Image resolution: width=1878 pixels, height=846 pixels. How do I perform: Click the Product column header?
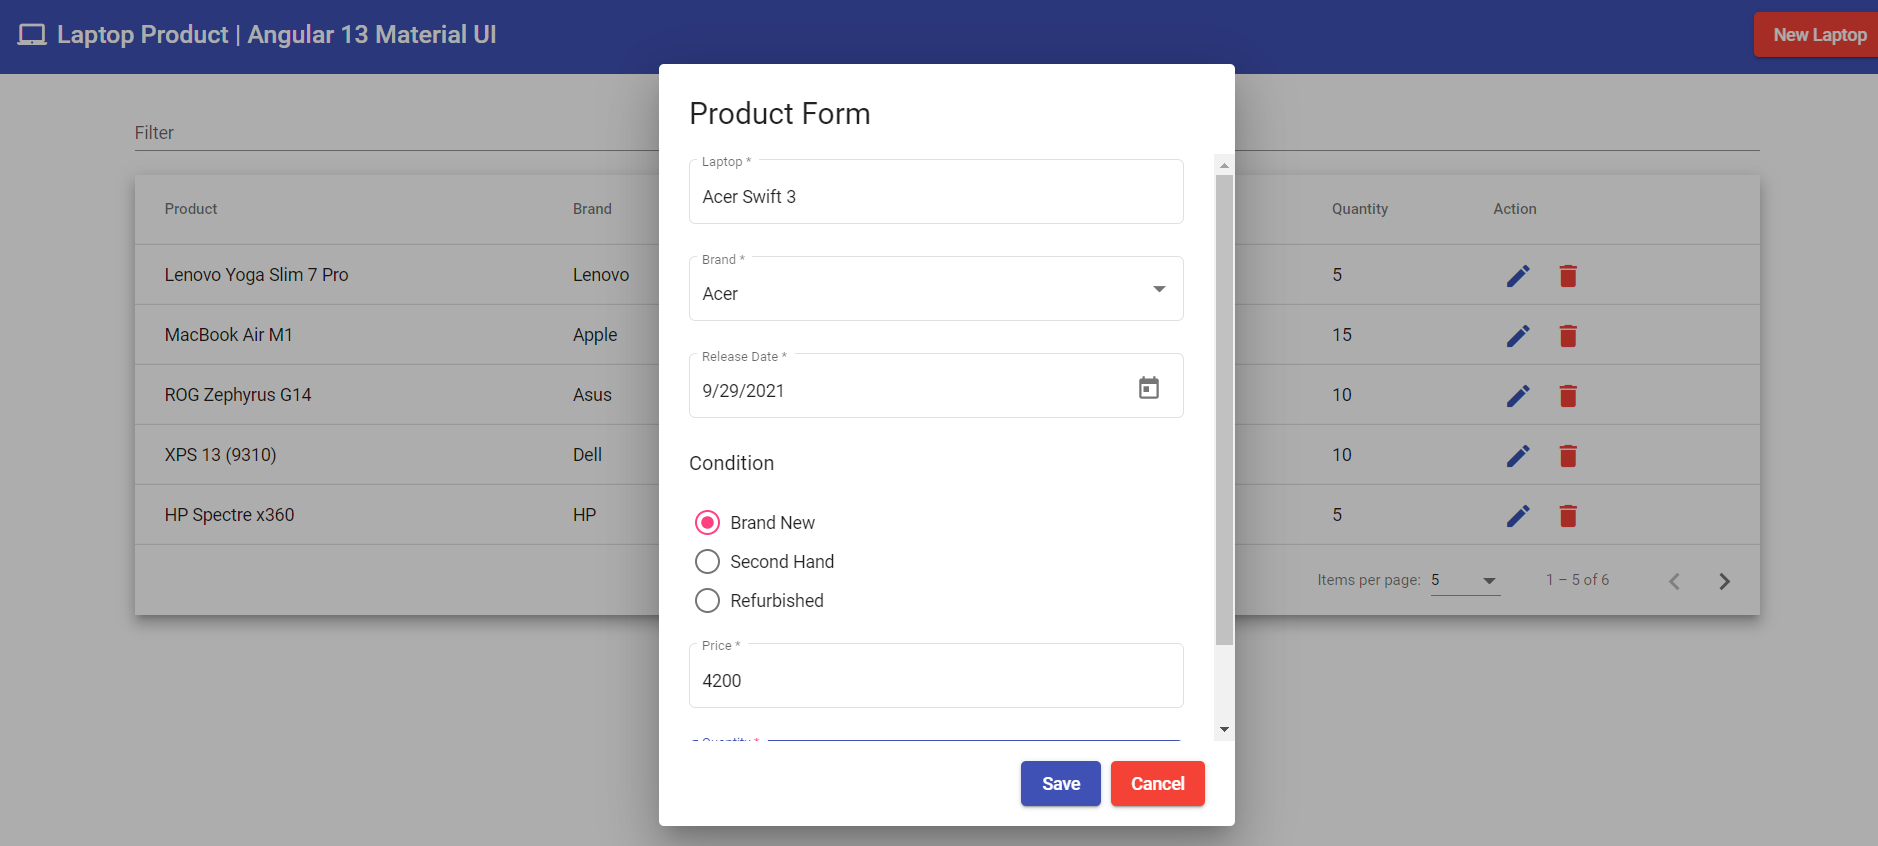pos(191,209)
